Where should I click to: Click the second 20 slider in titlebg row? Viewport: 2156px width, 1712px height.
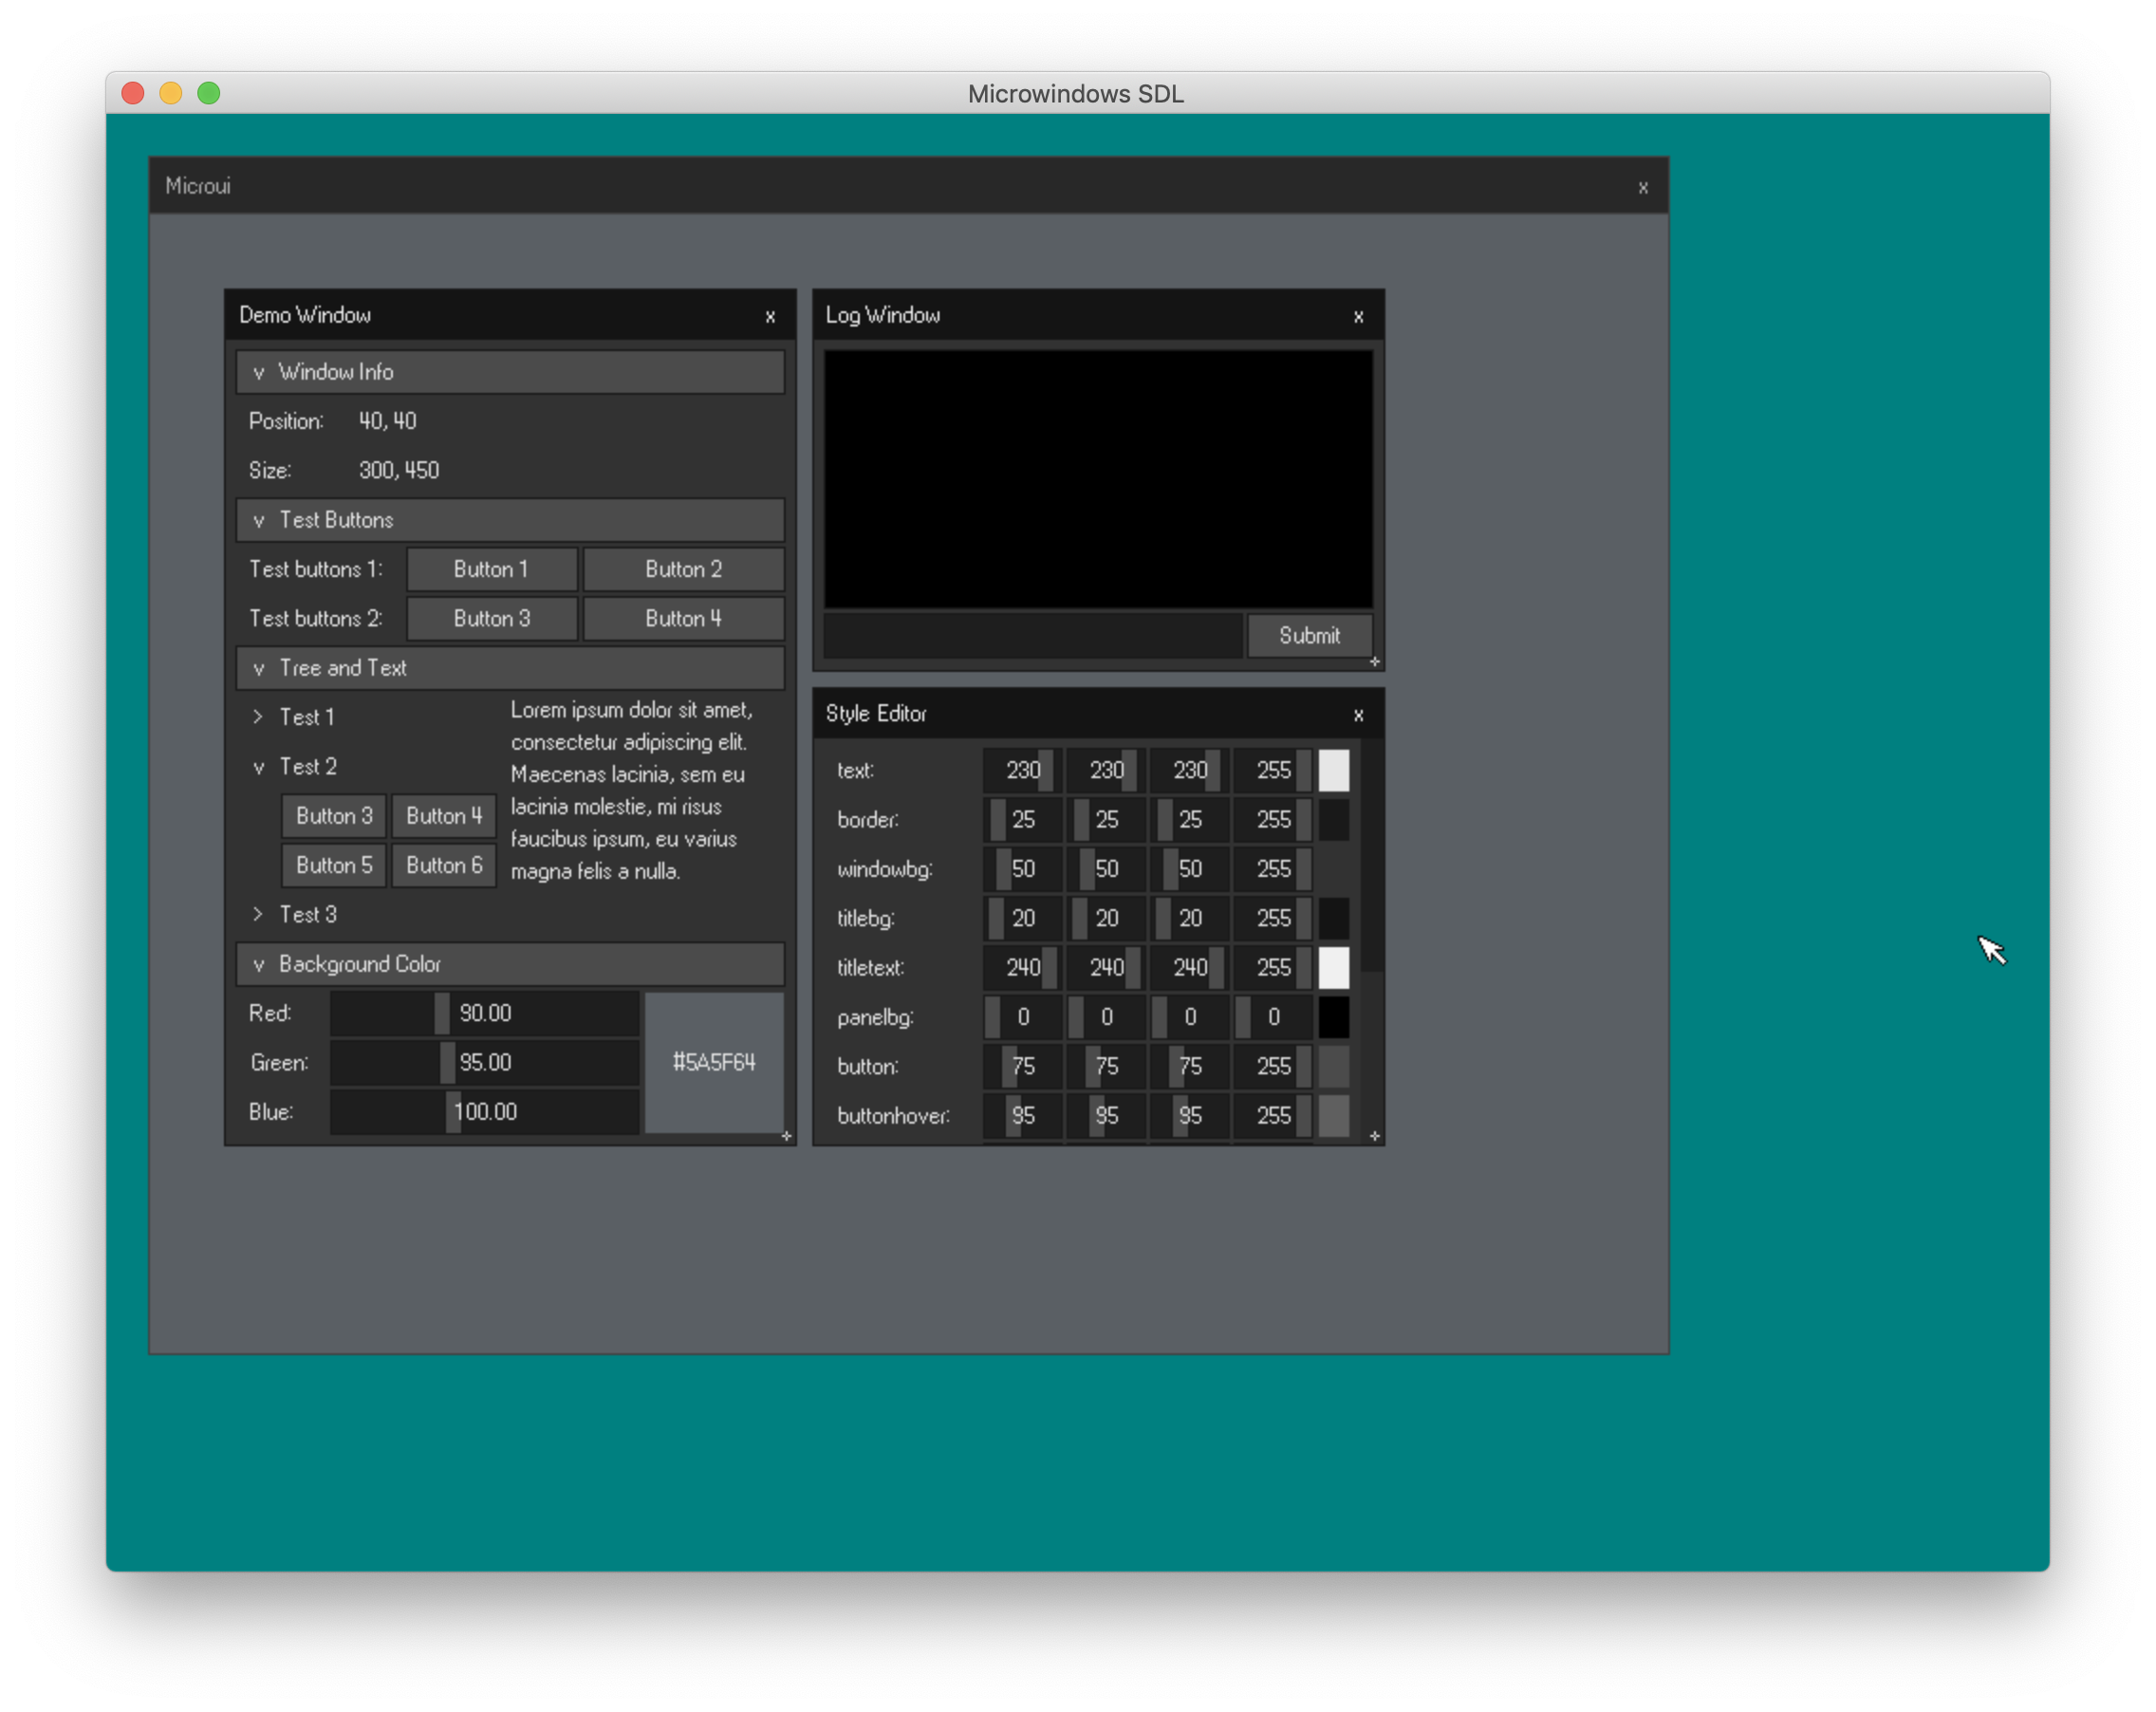coord(1106,919)
